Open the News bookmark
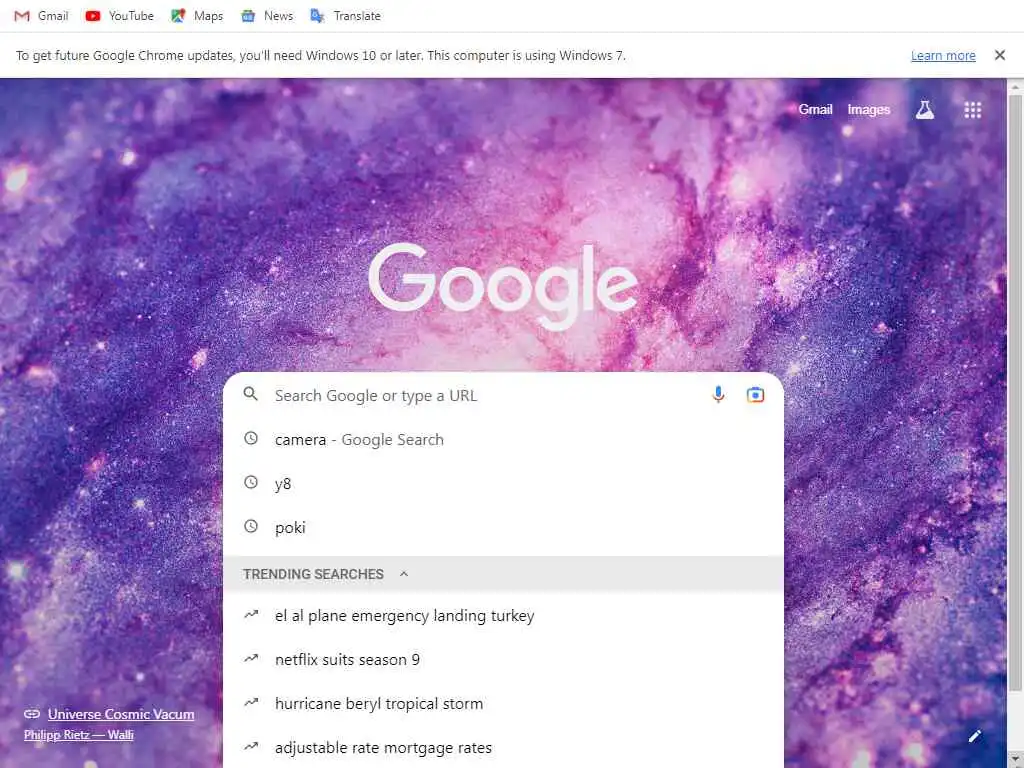 [x=266, y=16]
